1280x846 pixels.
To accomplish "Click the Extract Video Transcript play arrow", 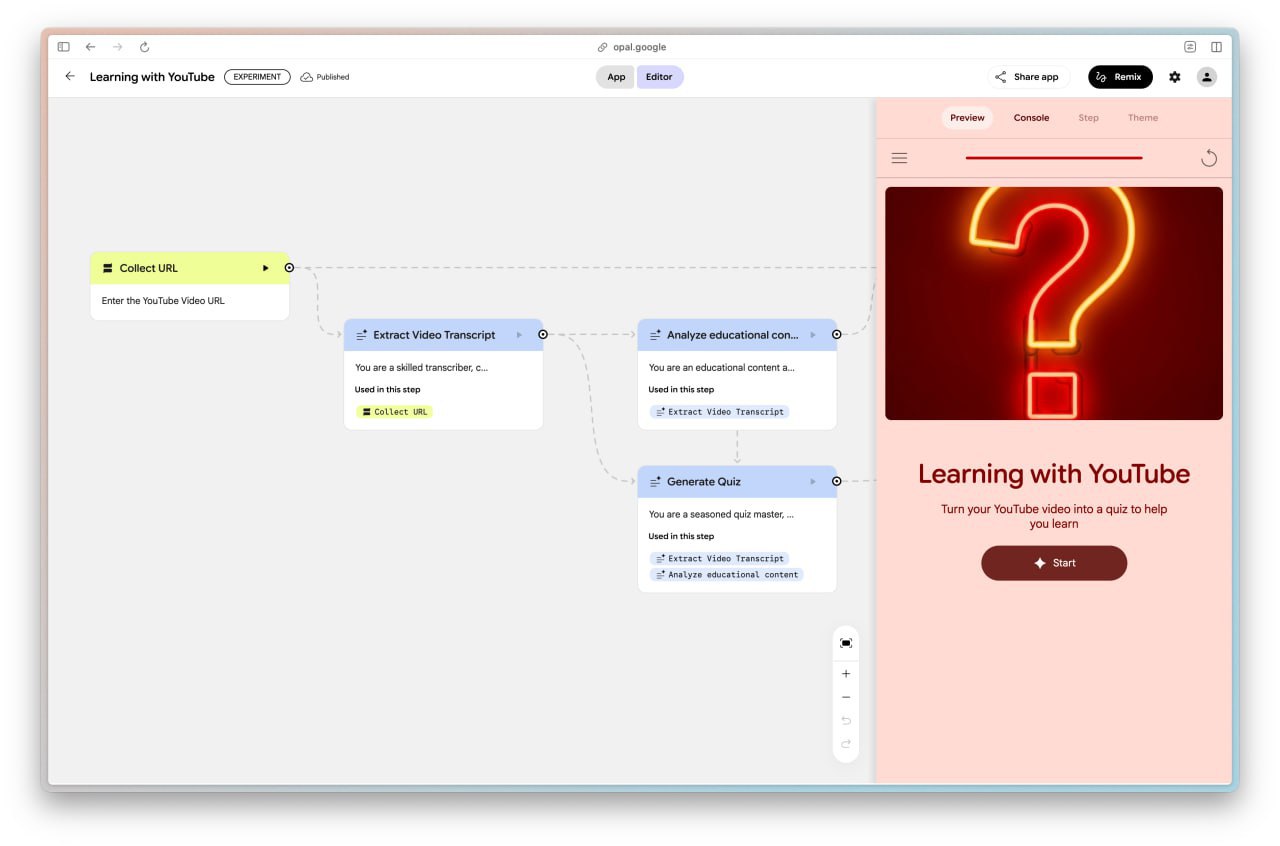I will coord(519,335).
